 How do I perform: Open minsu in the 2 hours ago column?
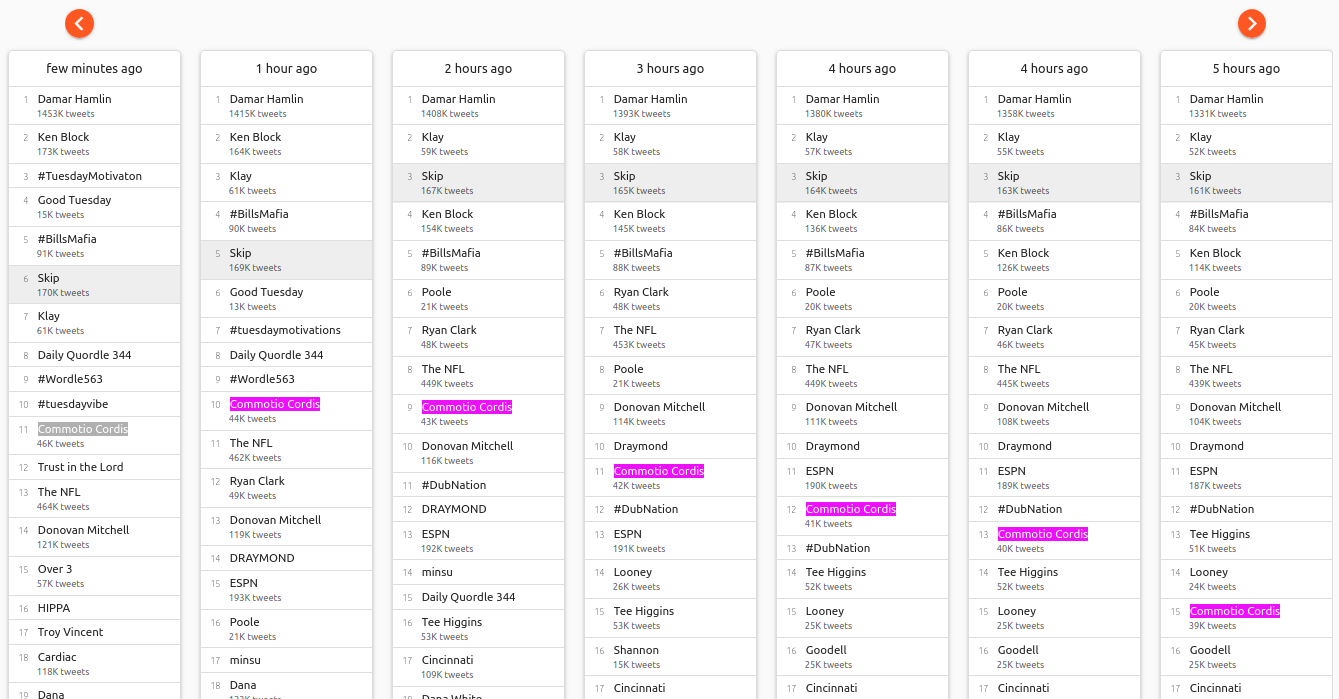point(479,572)
